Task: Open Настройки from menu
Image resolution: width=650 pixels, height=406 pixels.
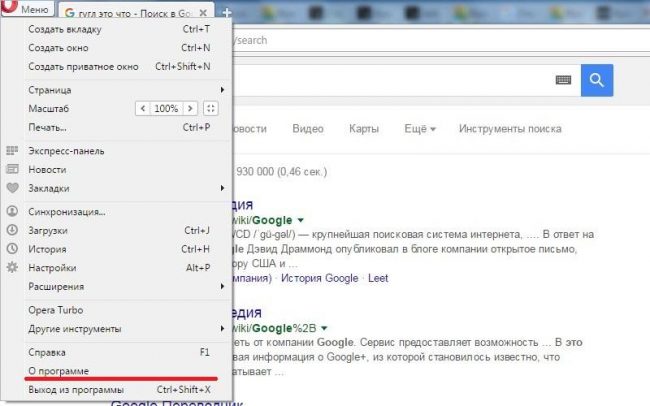Action: tap(119, 268)
